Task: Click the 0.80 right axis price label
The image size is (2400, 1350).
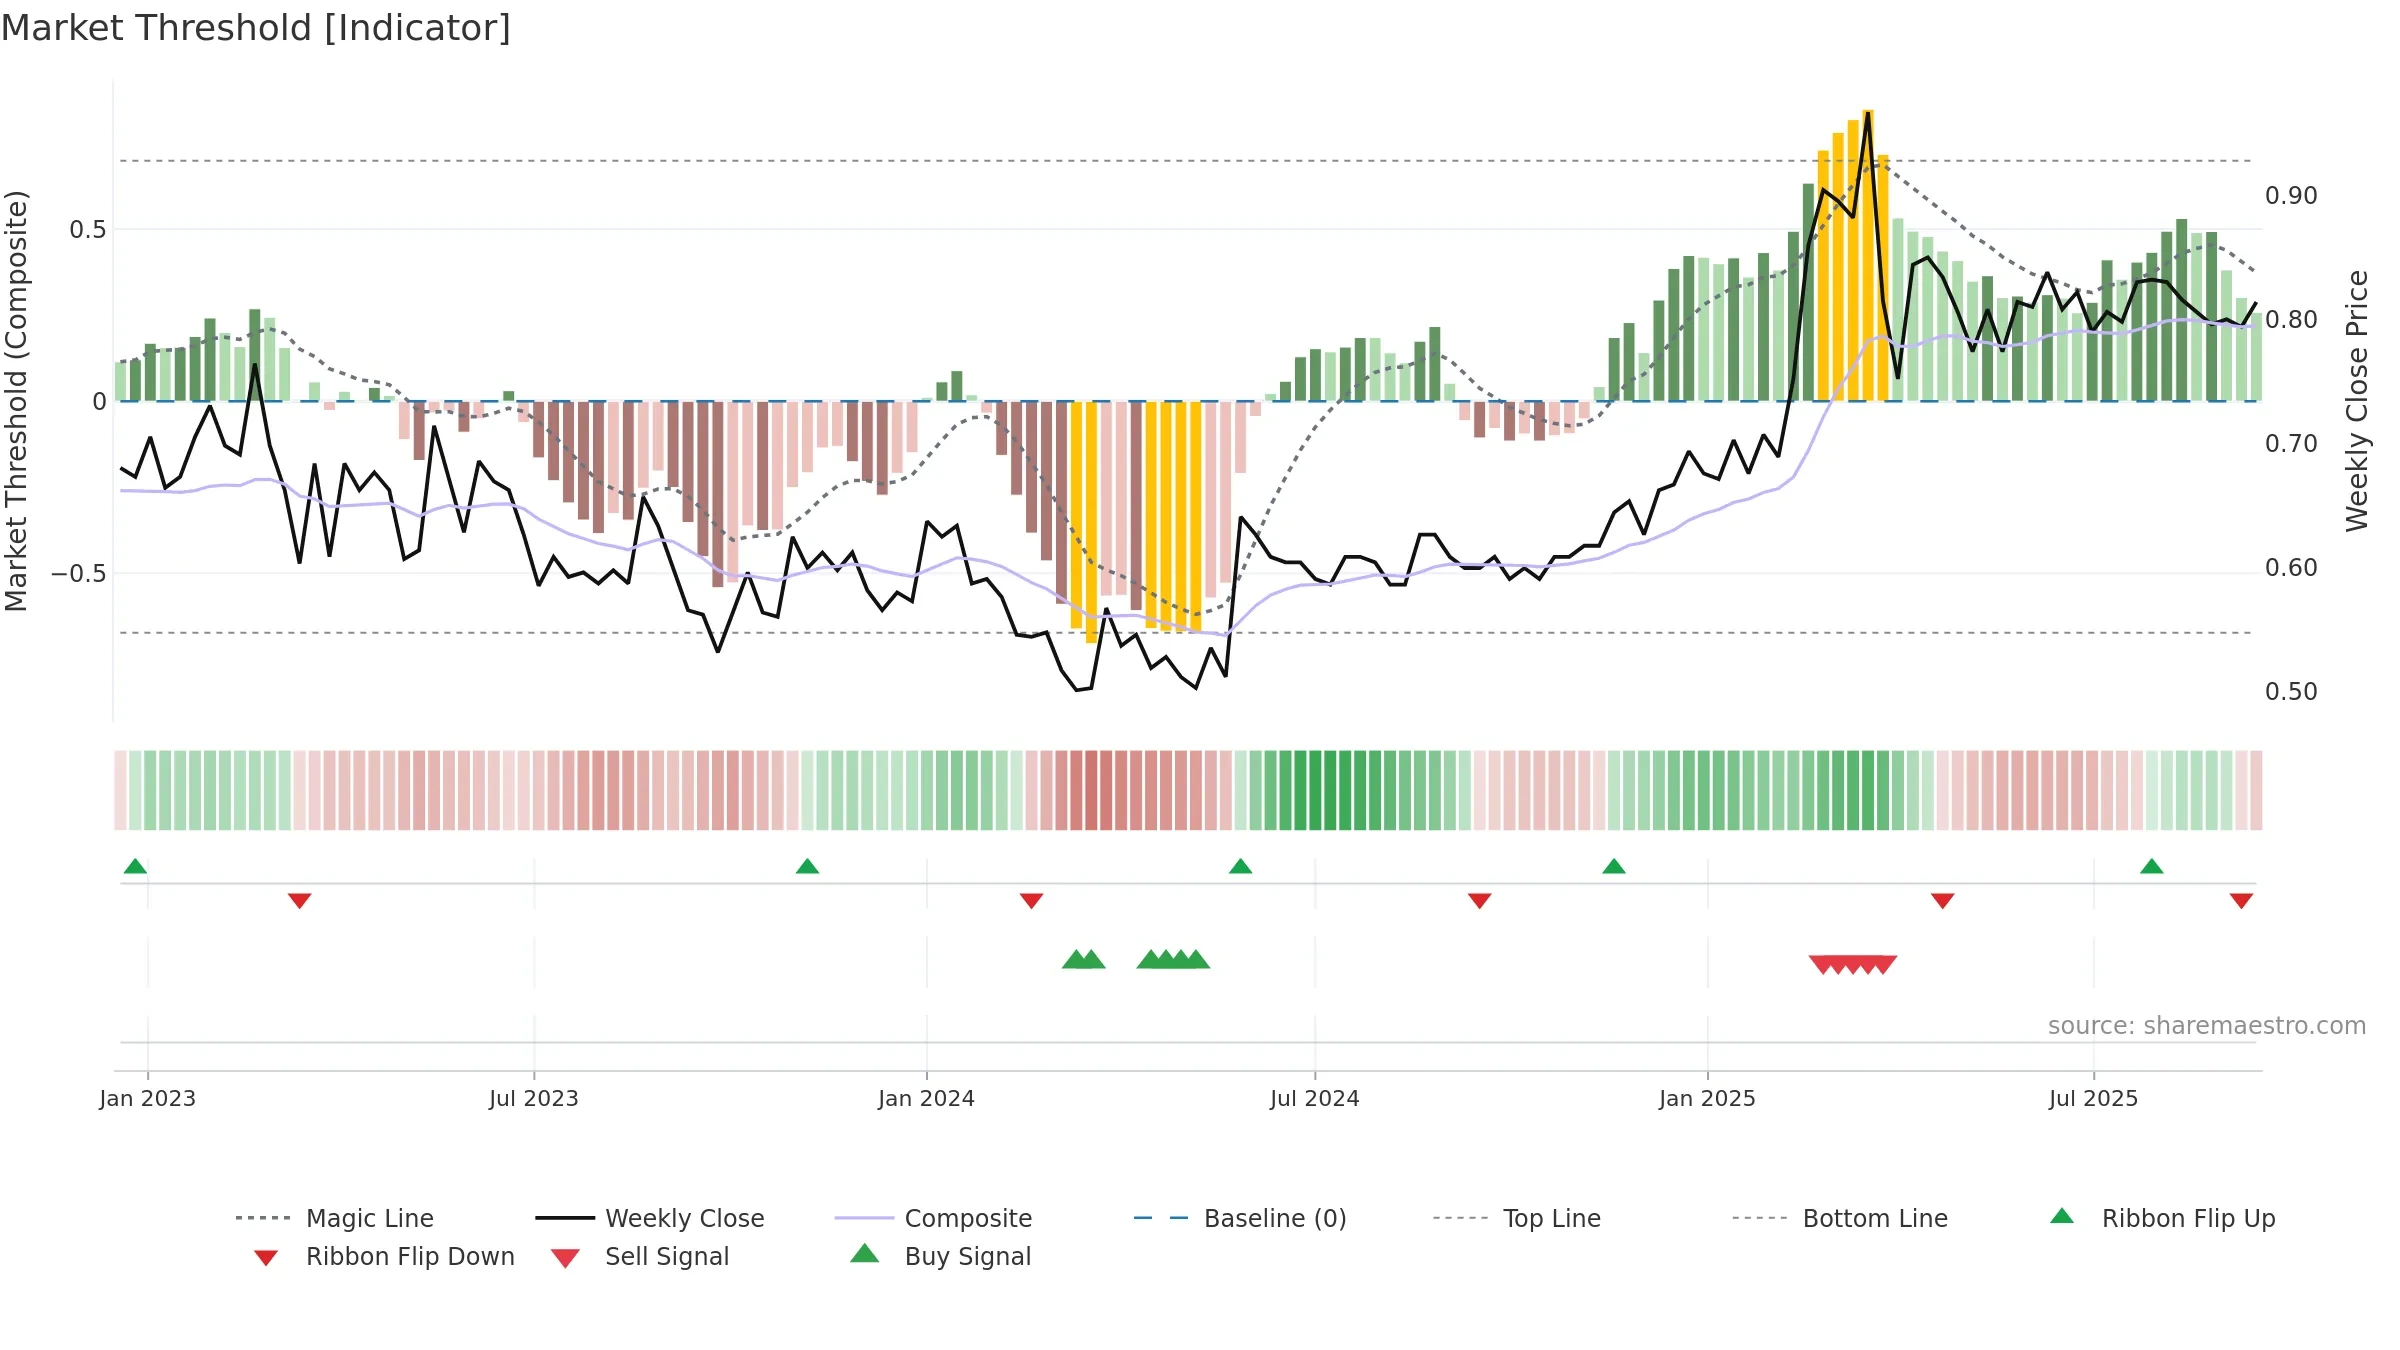Action: click(x=2291, y=320)
